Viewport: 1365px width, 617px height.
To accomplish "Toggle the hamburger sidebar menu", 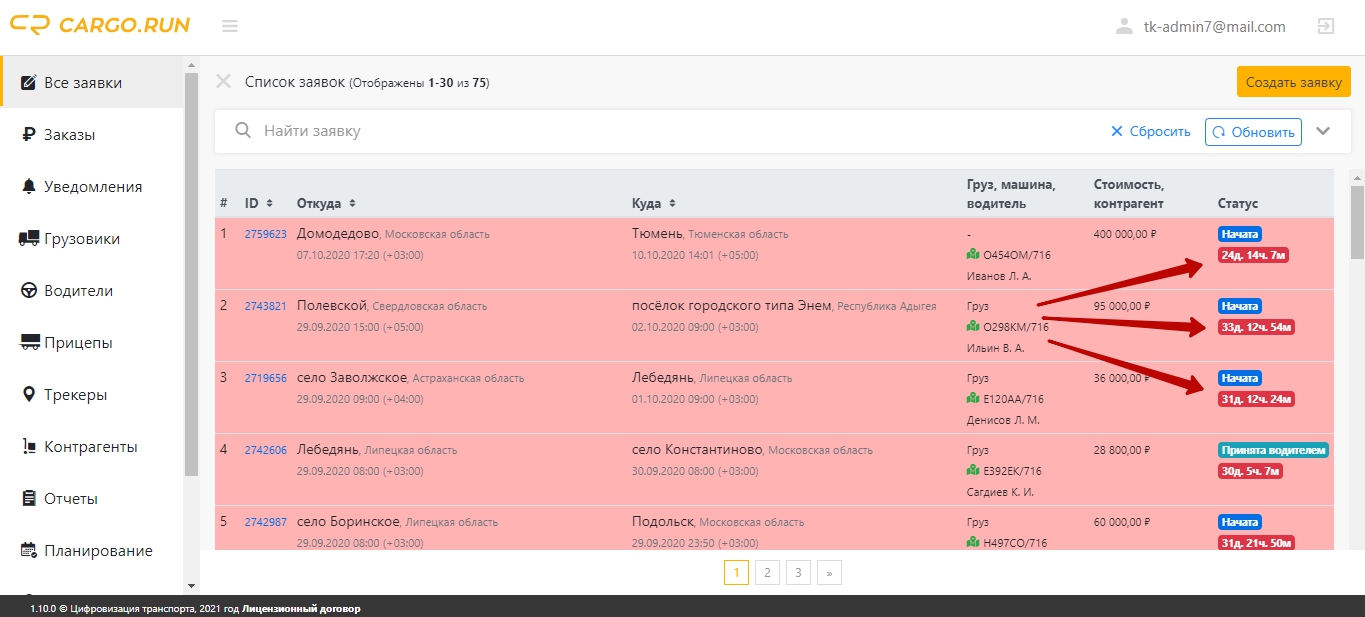I will [230, 26].
